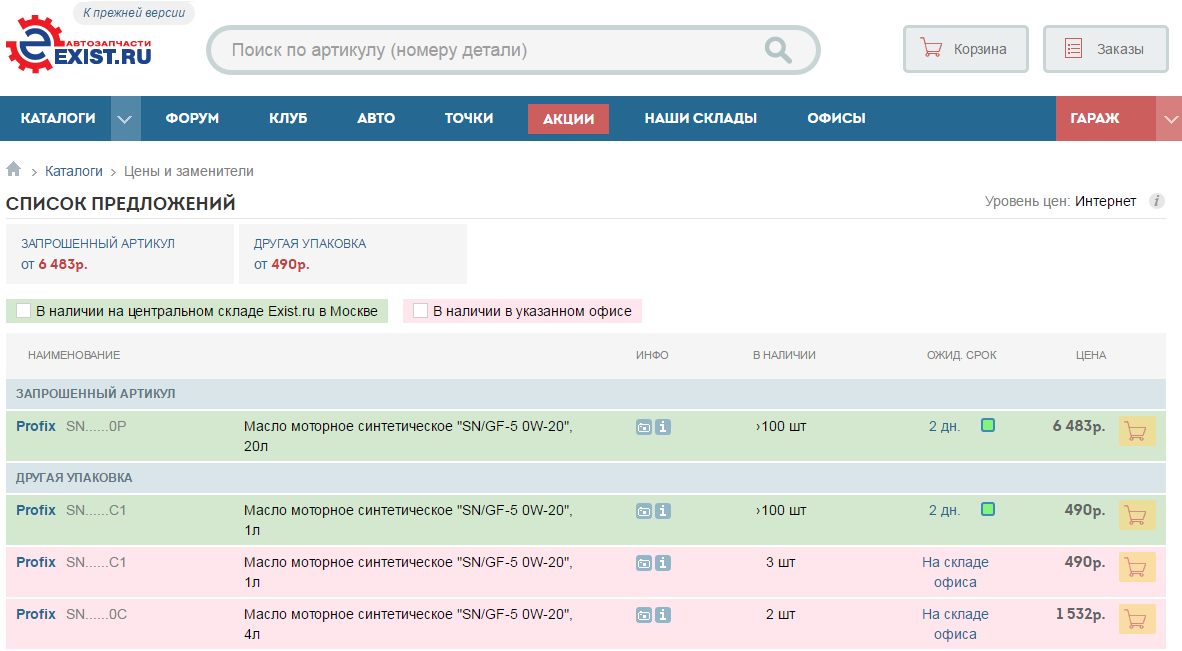Open the Заказы orders button

coord(1106,49)
